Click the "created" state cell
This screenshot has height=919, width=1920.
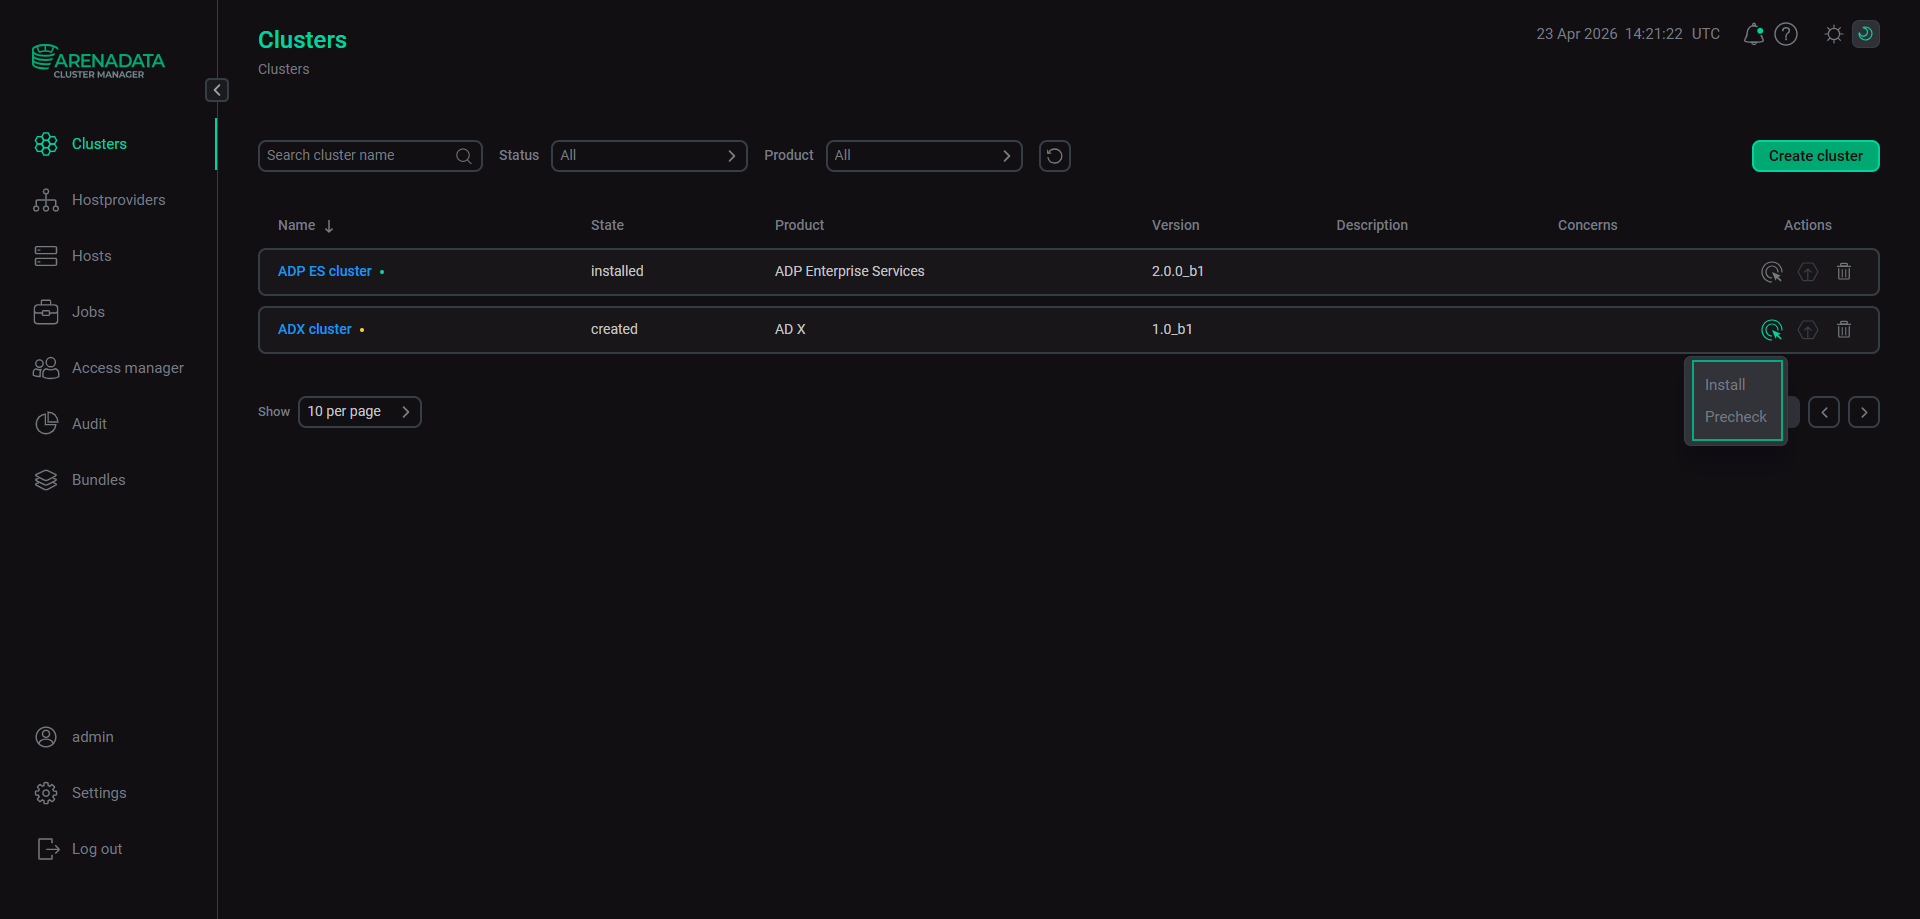[614, 330]
